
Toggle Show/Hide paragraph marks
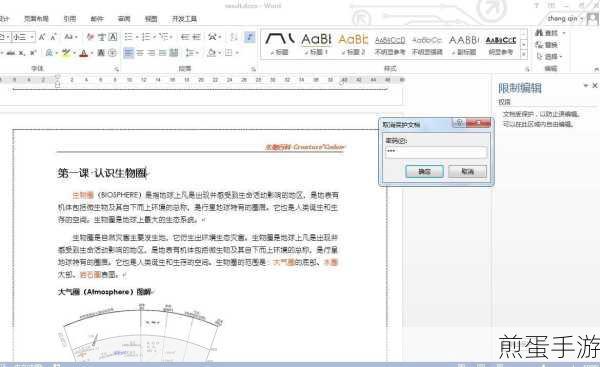249,37
